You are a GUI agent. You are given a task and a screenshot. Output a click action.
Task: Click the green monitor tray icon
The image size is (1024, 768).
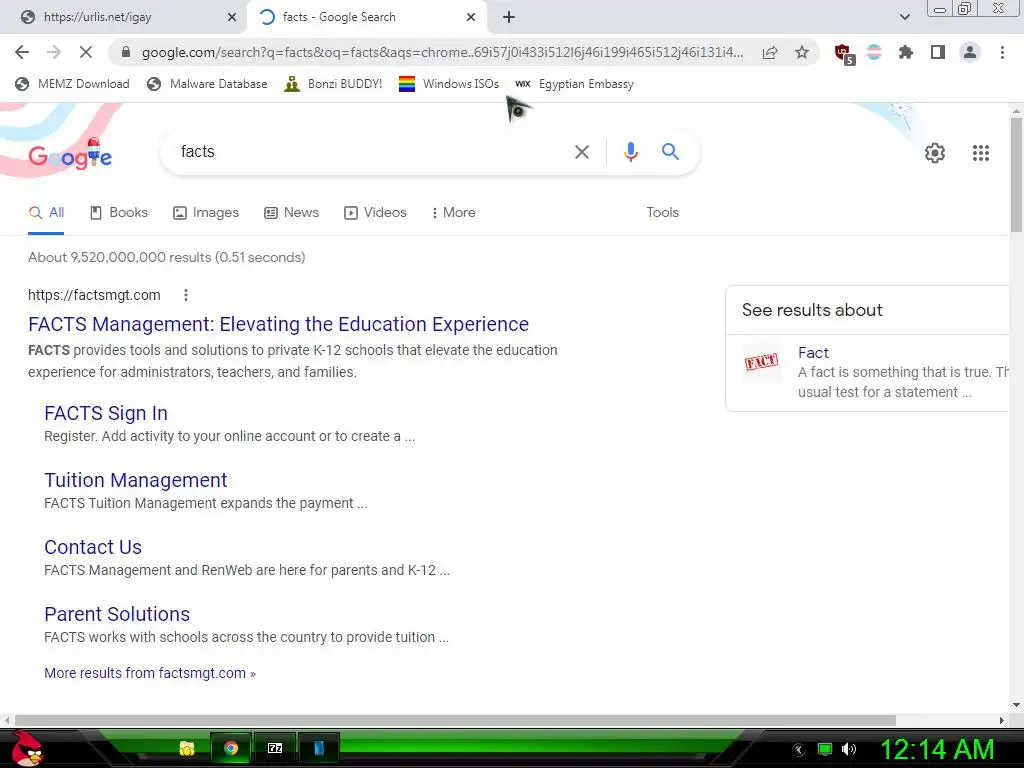[x=825, y=749]
